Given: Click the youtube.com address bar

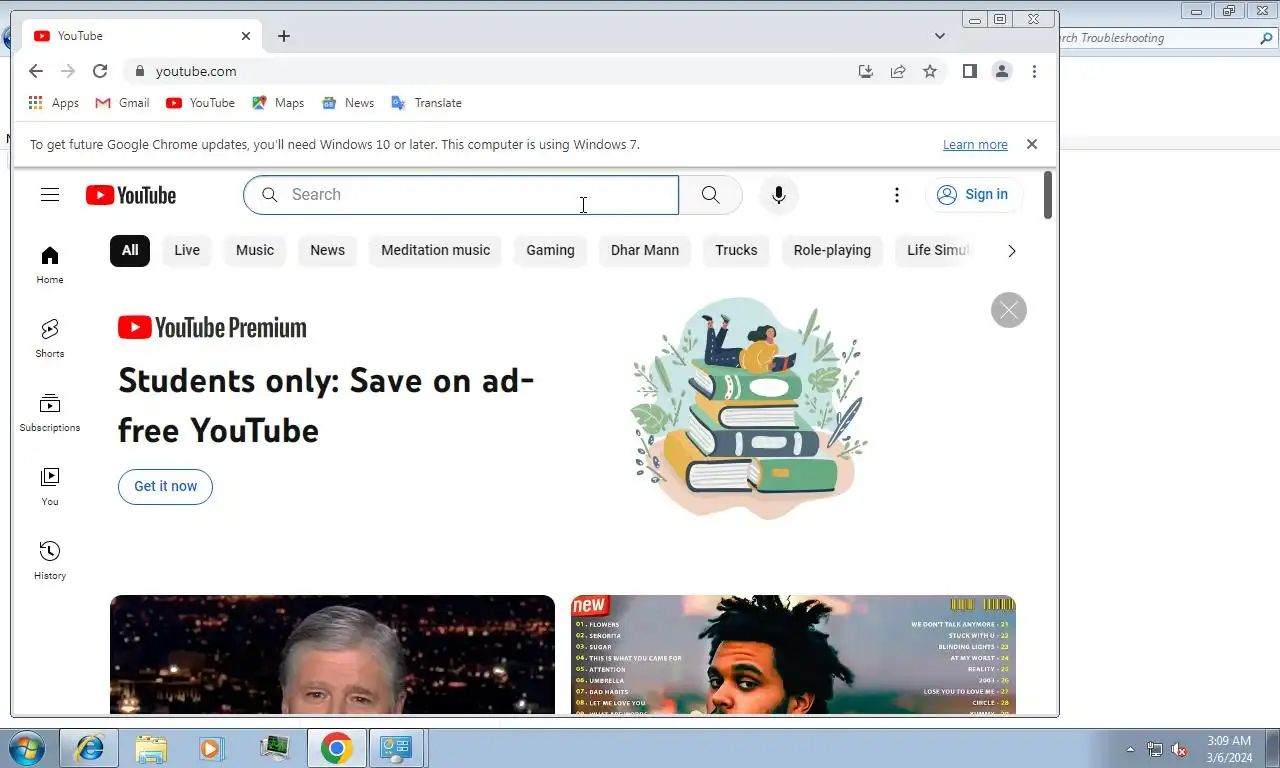Looking at the screenshot, I should point(490,71).
